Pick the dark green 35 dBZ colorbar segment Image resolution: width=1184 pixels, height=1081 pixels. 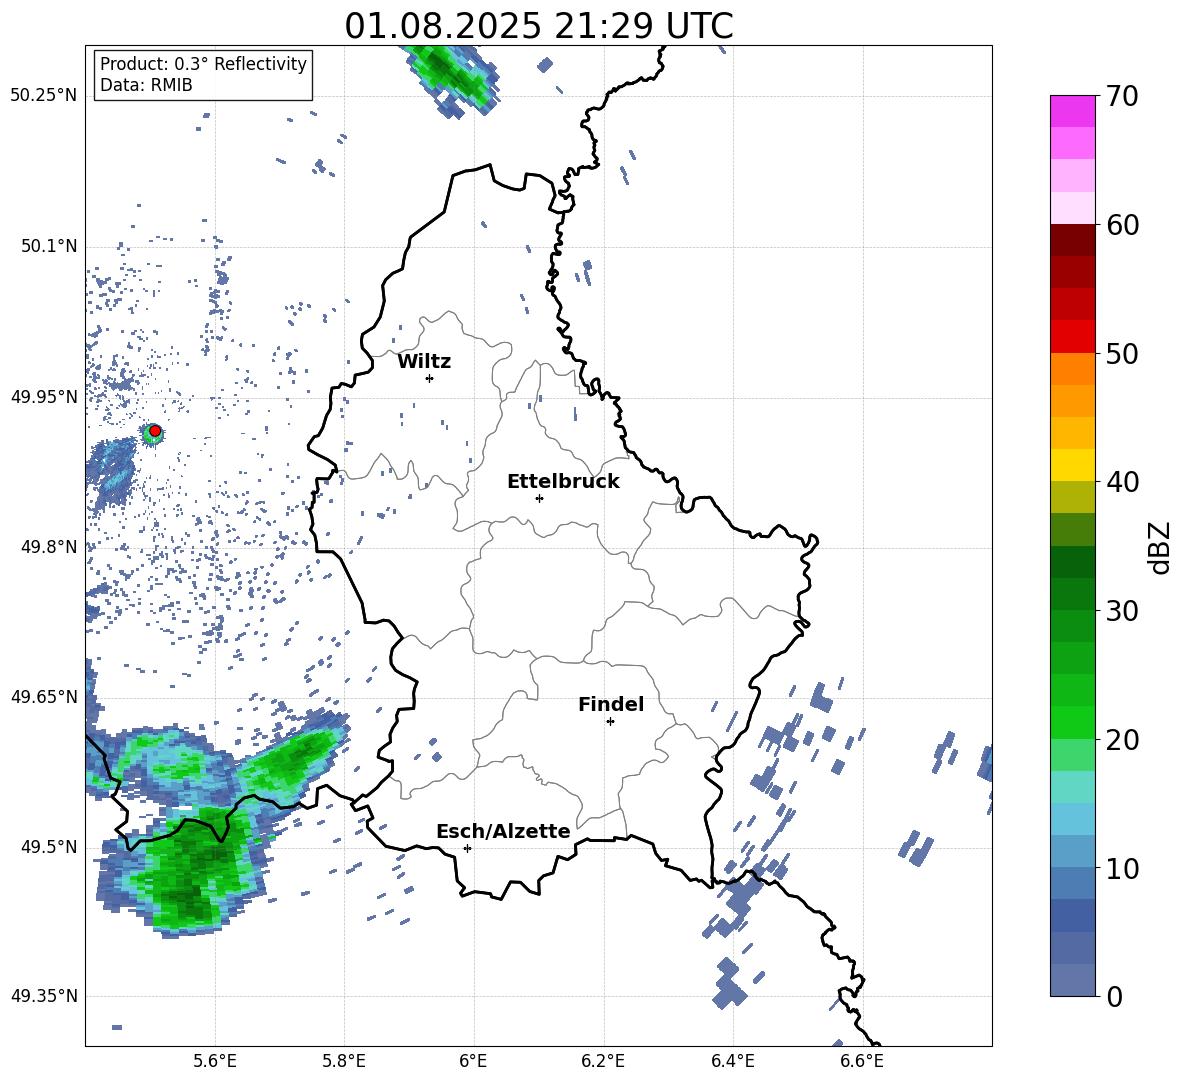click(x=1073, y=562)
